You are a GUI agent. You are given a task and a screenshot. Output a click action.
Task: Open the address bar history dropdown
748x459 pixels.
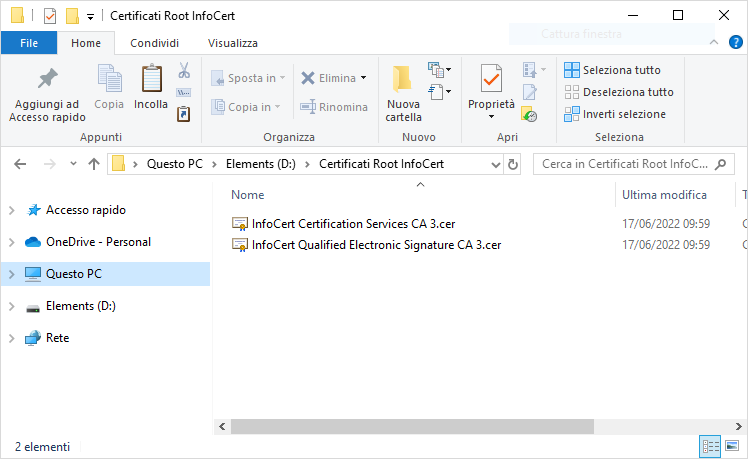pos(495,164)
